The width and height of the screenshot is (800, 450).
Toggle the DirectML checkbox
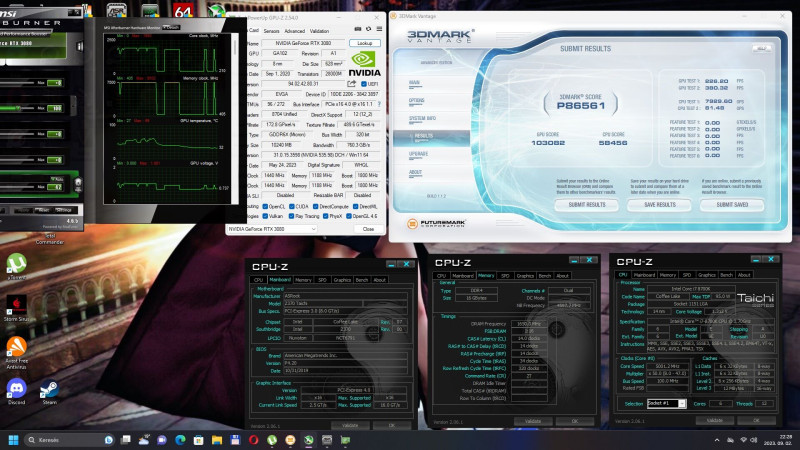click(x=355, y=207)
